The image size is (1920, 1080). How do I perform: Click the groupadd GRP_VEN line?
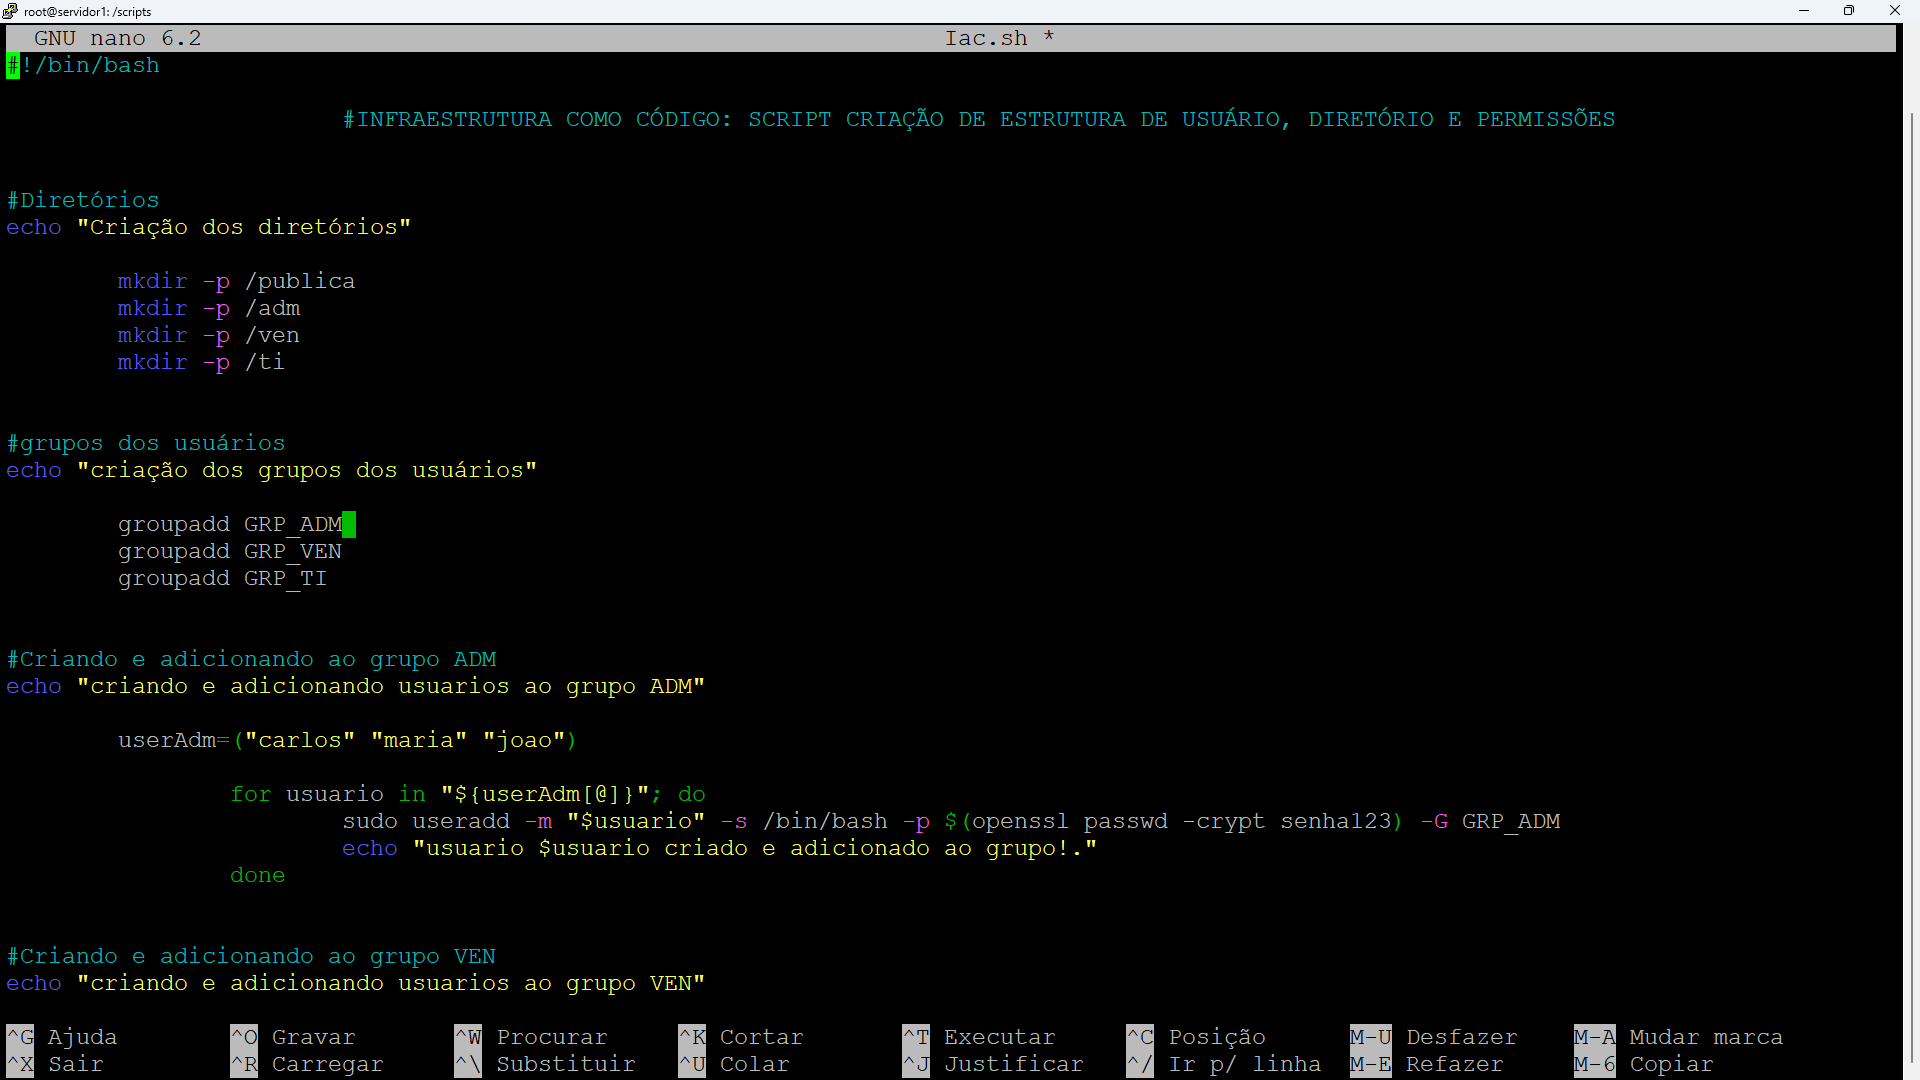click(x=230, y=551)
